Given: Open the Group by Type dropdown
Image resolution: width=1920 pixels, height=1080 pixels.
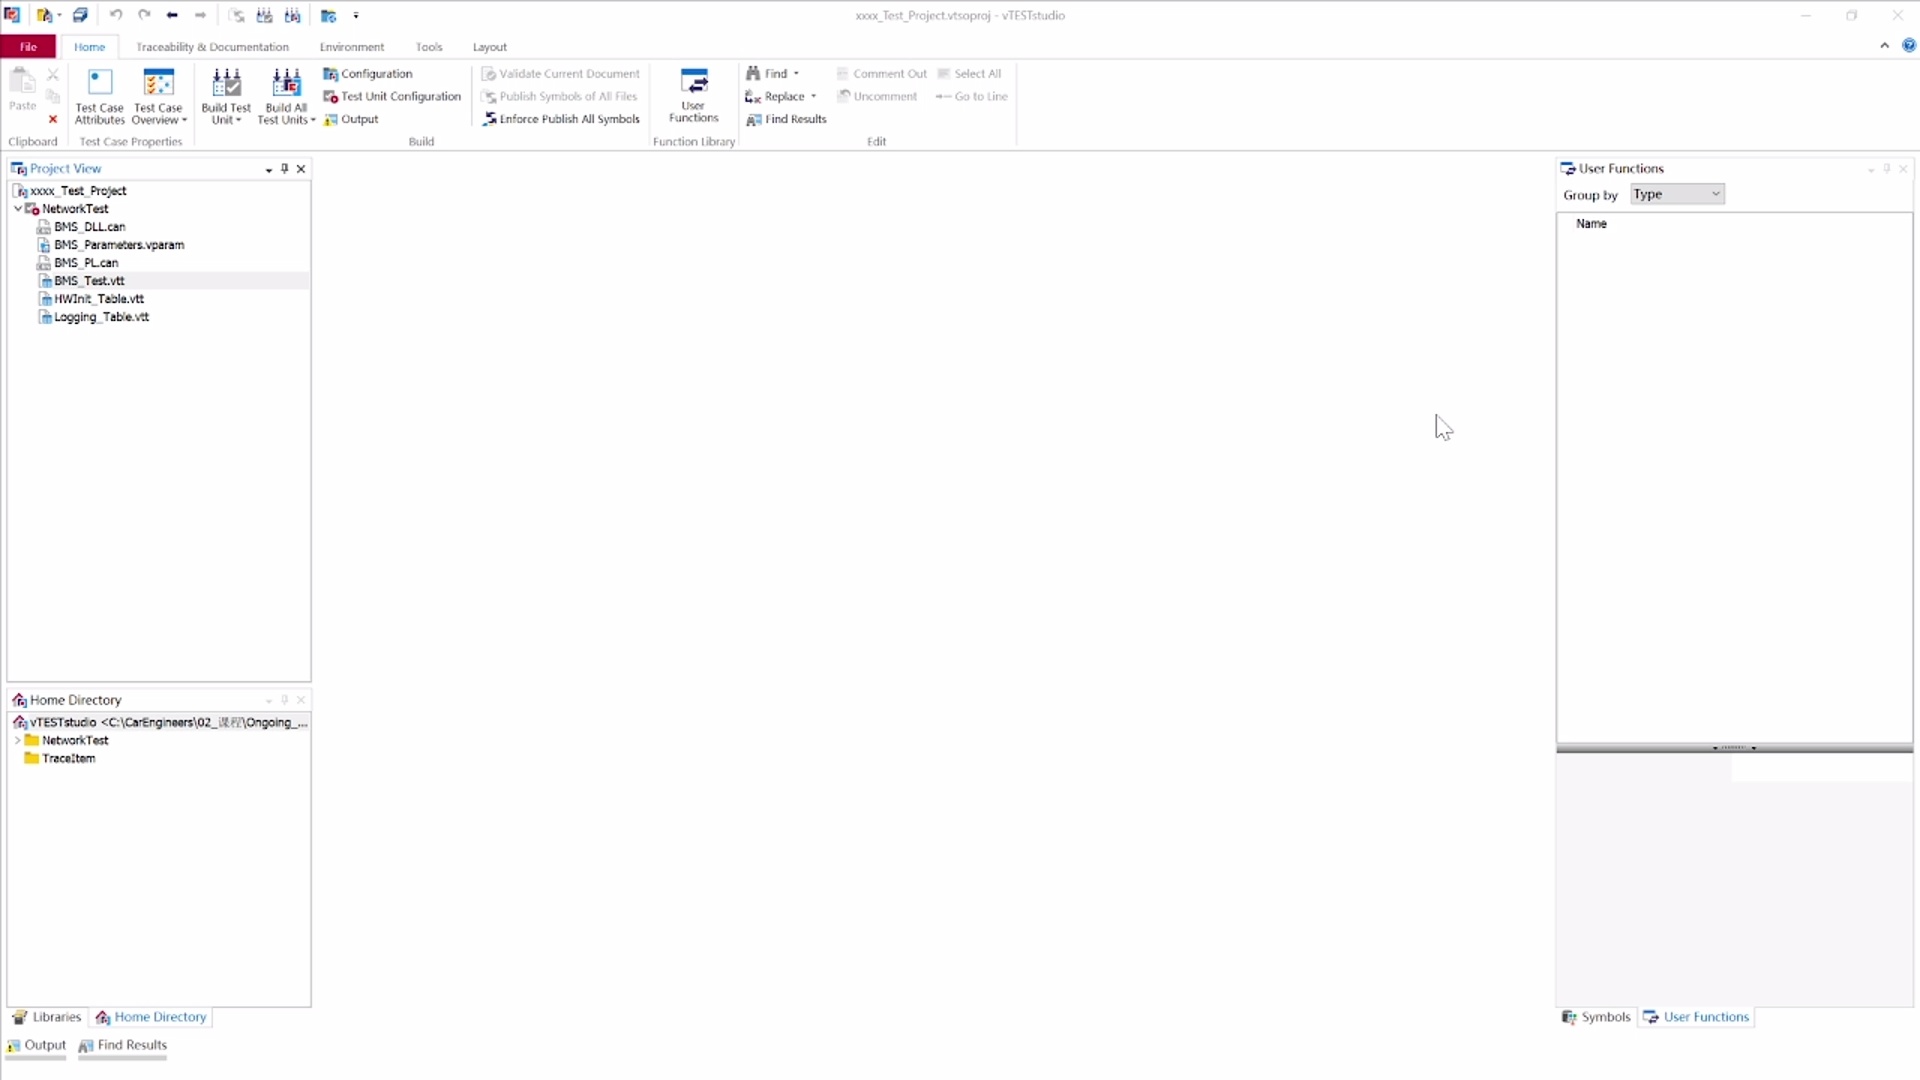Looking at the screenshot, I should coord(1678,193).
